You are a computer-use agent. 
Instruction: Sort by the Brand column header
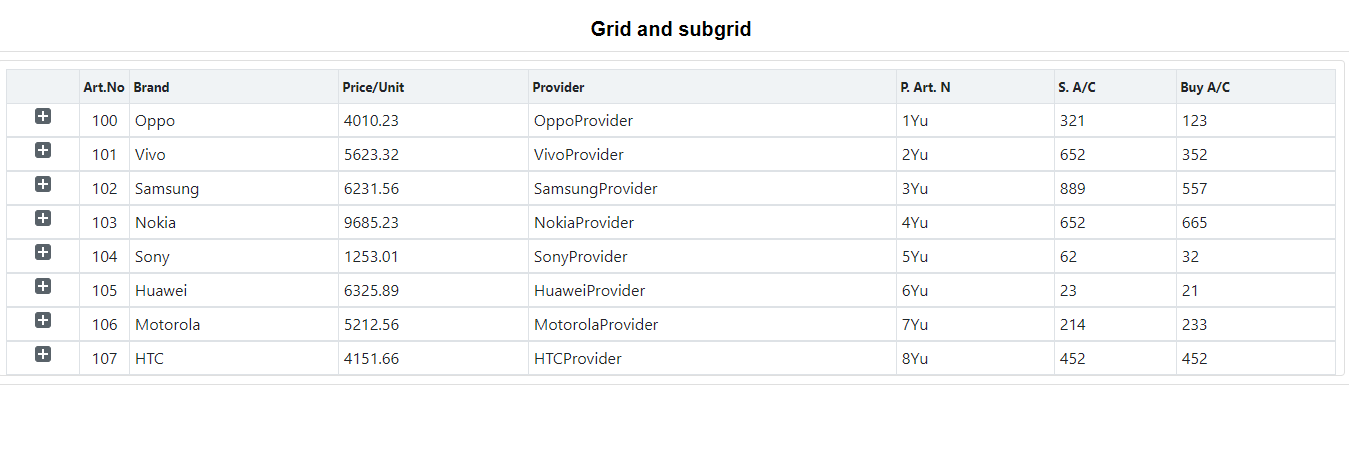[152, 87]
